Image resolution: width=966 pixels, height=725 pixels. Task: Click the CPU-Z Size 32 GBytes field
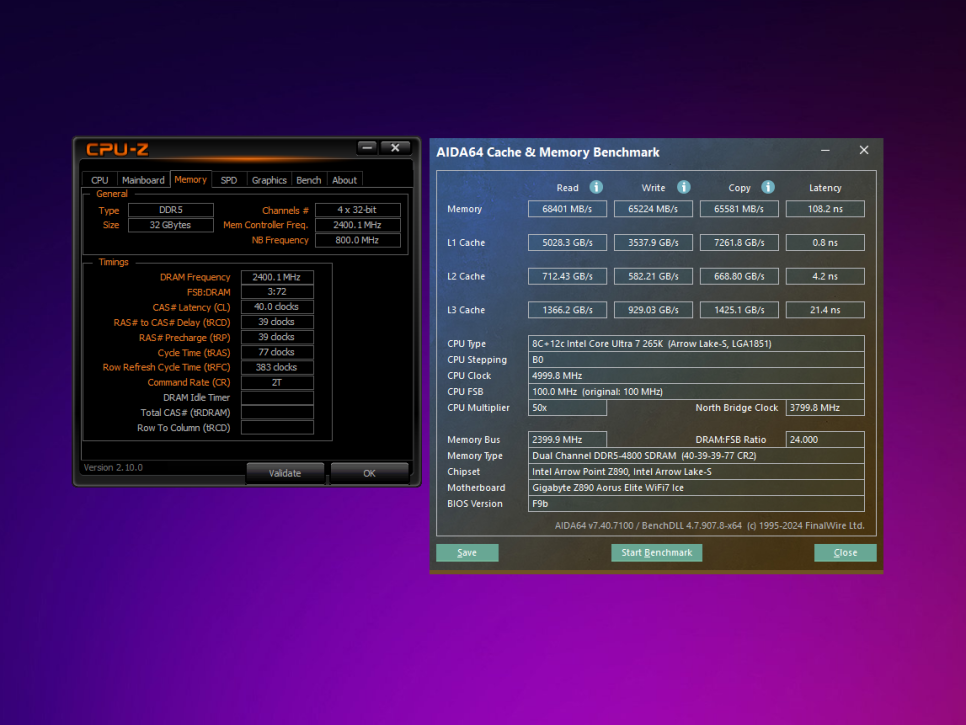tap(171, 225)
